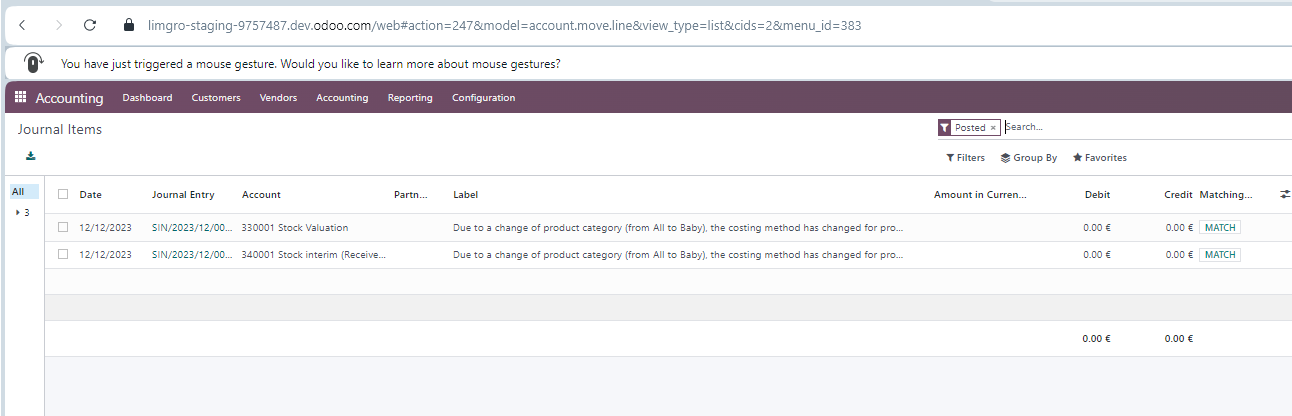Focus the Search input field
The image size is (1292, 416).
(1145, 128)
